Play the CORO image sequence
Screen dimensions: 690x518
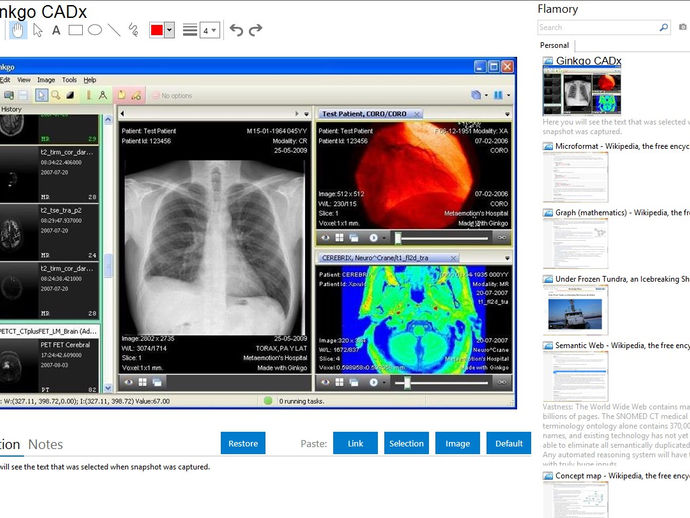[374, 238]
